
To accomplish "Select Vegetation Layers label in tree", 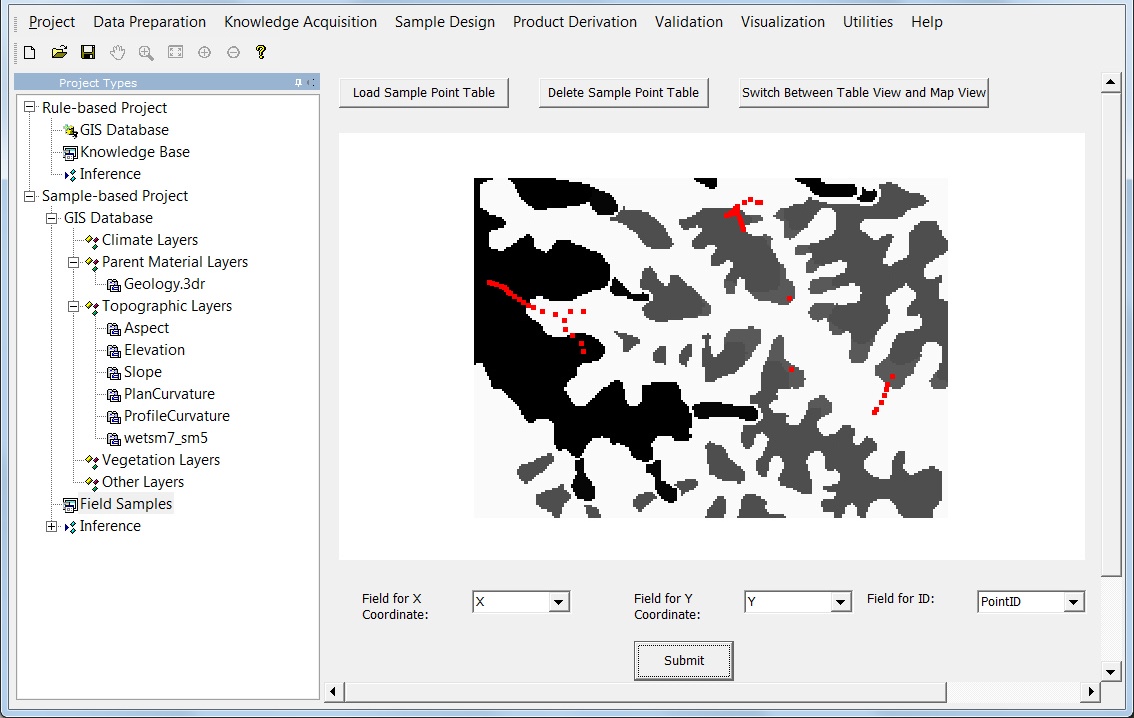I will [x=161, y=460].
